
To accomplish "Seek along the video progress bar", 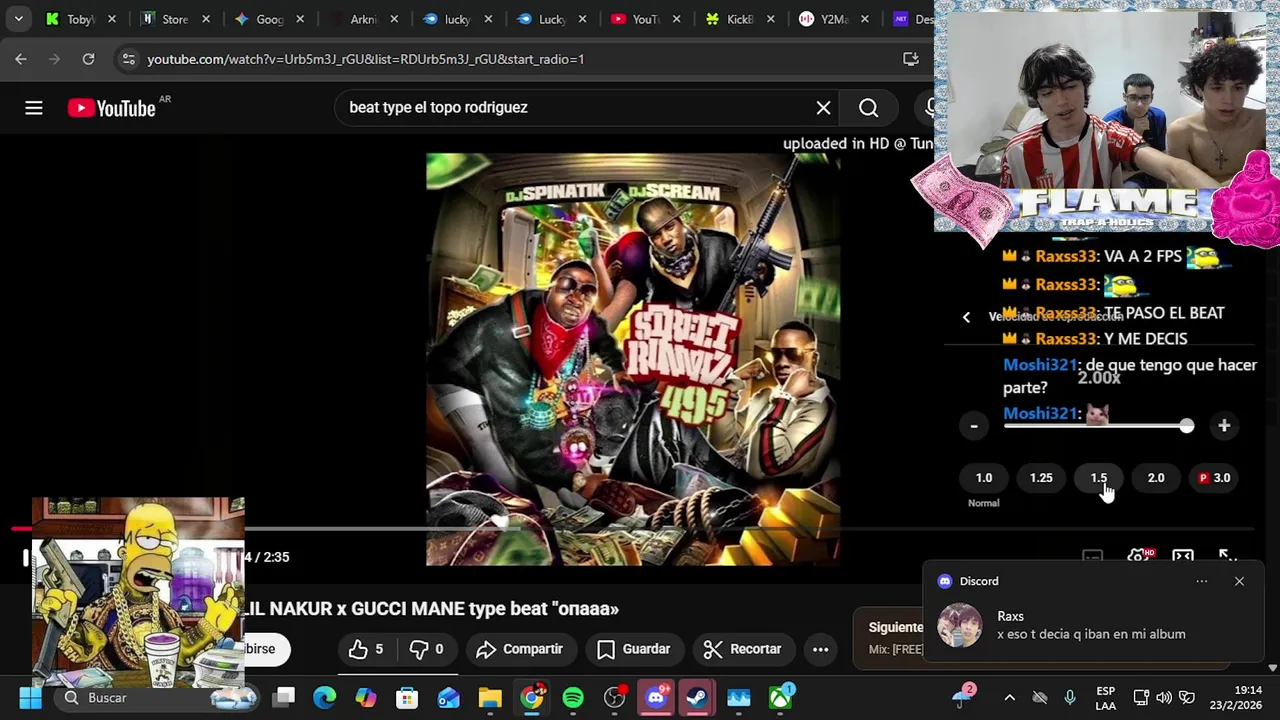I will click(632, 528).
